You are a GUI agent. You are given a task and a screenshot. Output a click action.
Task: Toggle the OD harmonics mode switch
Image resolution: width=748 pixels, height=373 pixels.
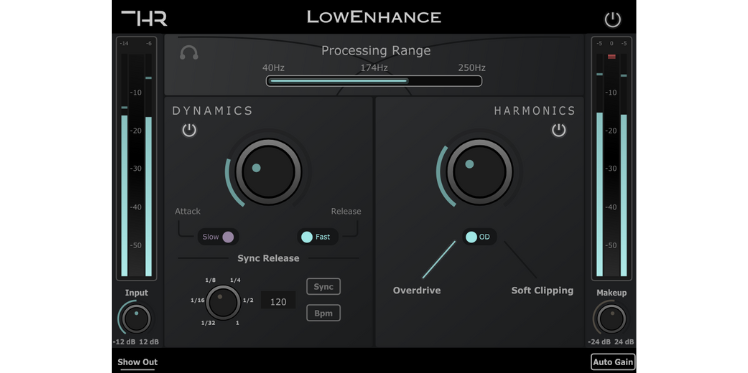coord(479,237)
